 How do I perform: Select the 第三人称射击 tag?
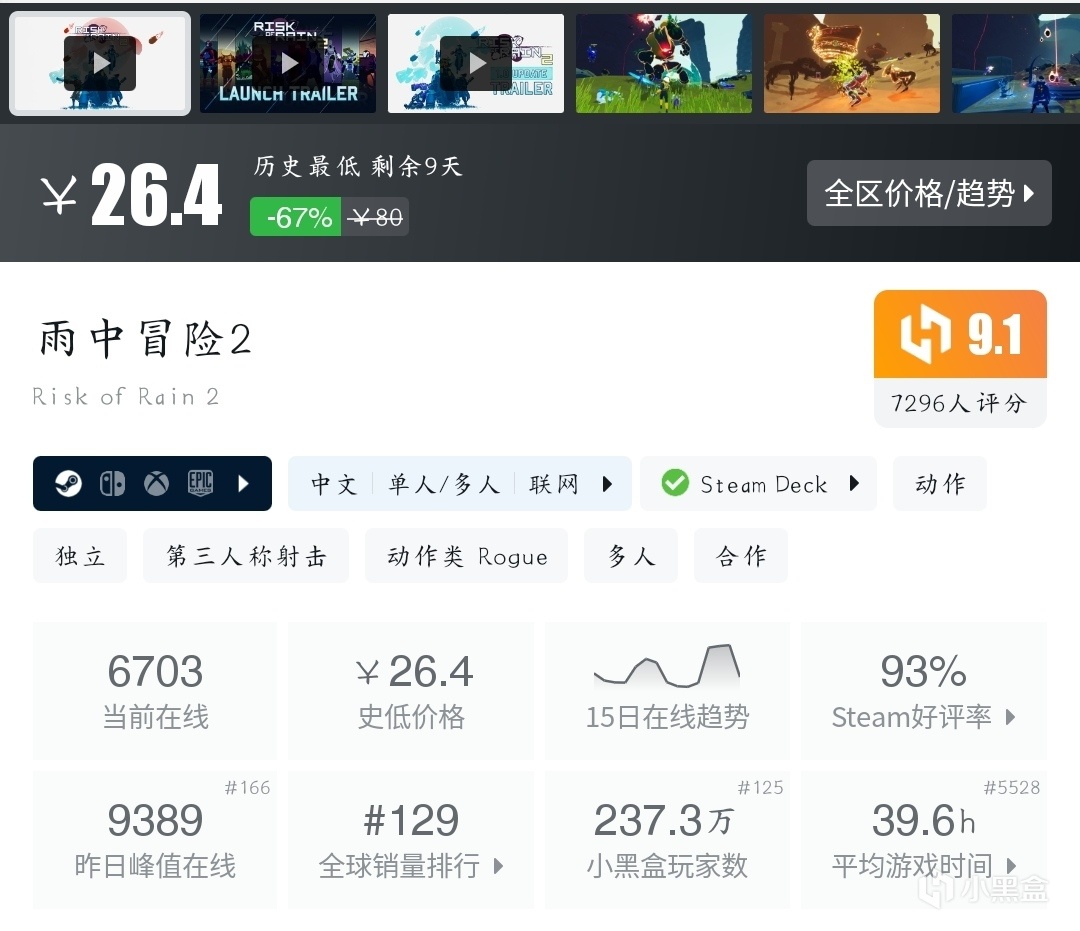(246, 556)
